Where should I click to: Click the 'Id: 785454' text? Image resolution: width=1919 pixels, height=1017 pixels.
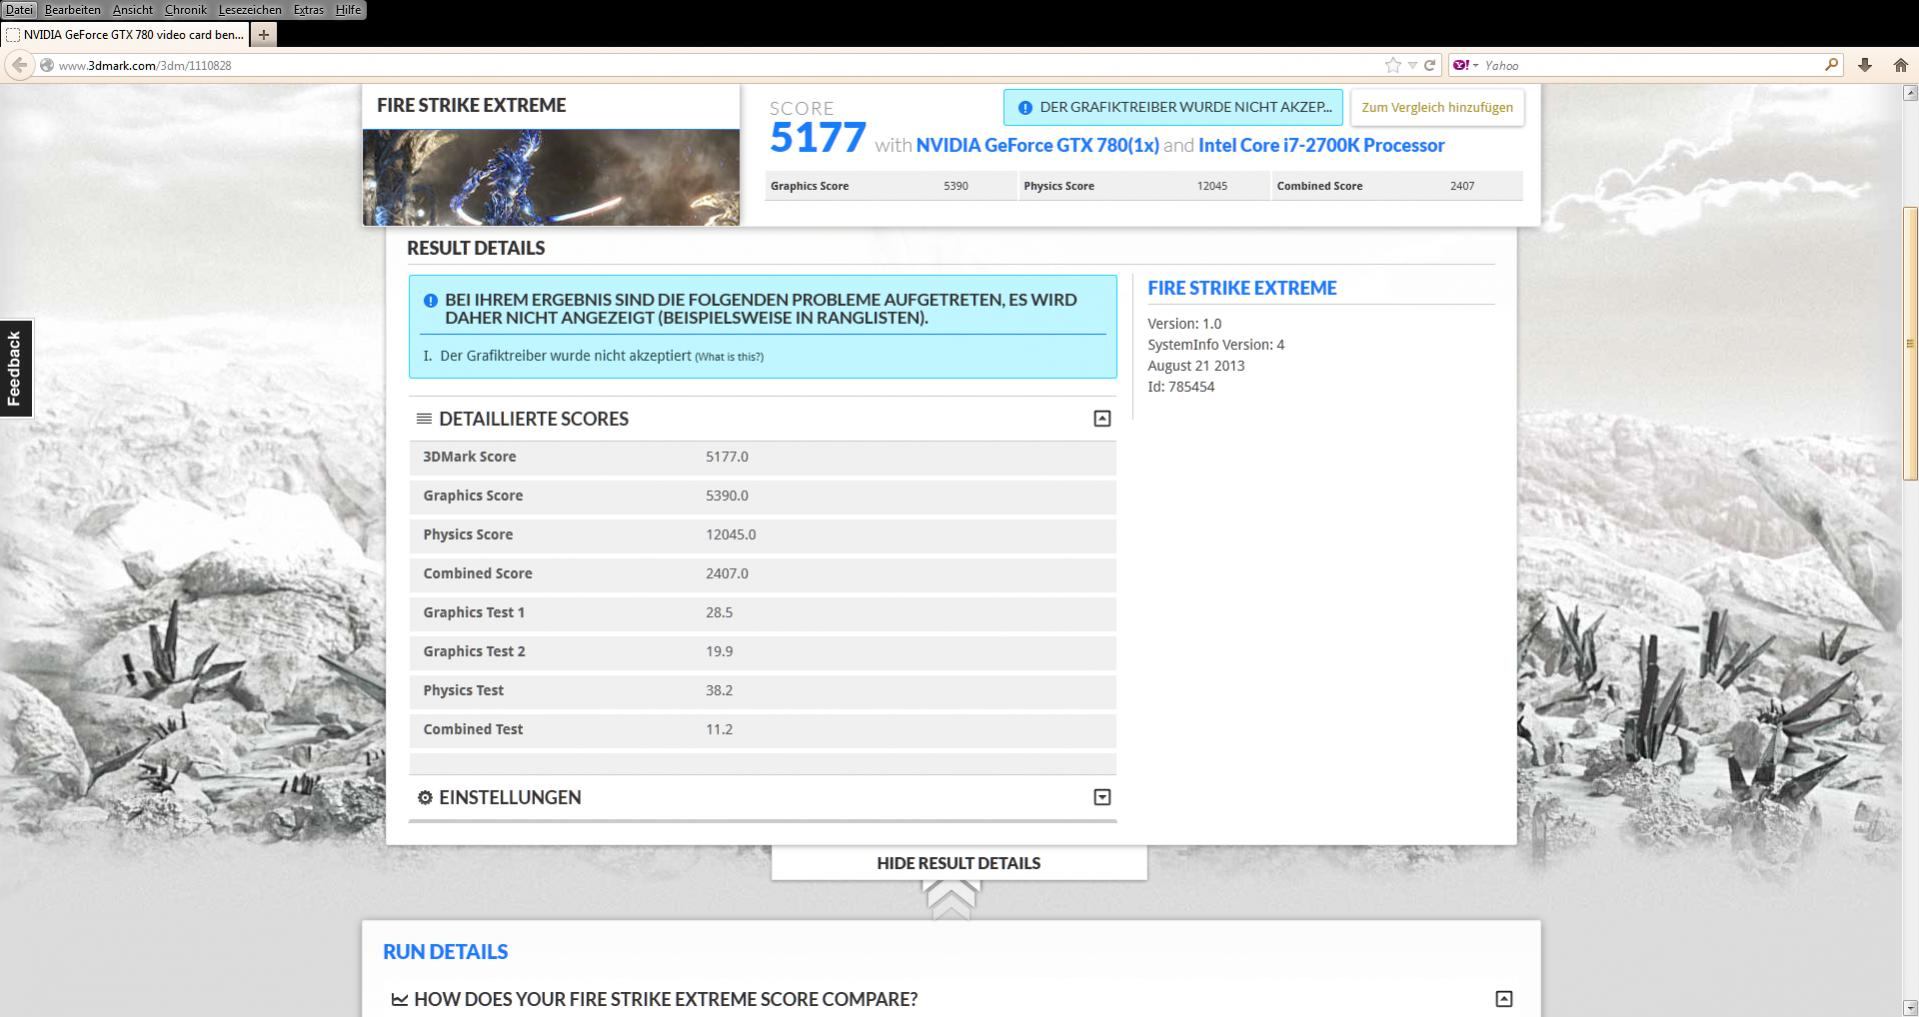(x=1181, y=387)
